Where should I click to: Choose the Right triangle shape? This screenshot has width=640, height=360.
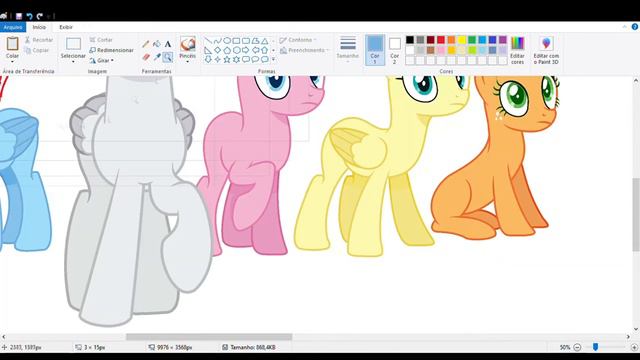click(208, 50)
